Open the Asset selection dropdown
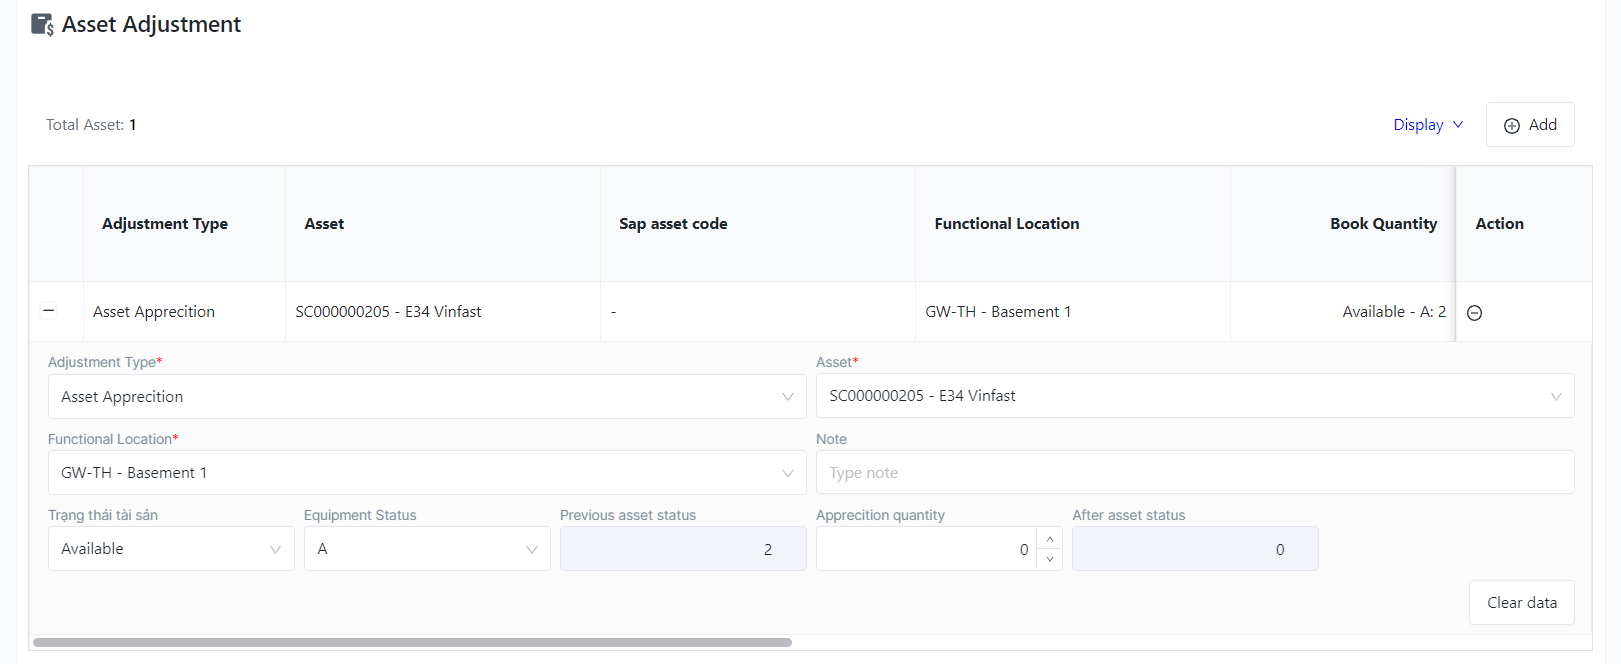Viewport: 1621px width, 664px height. (1195, 396)
